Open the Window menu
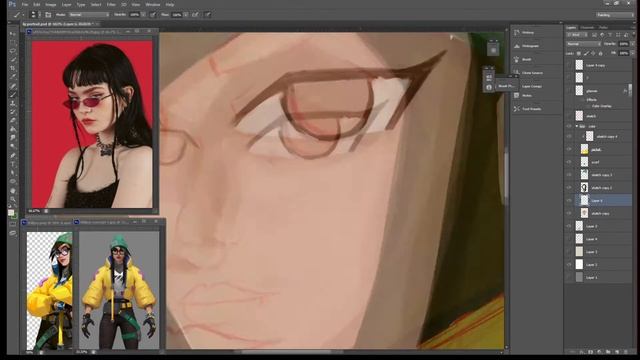The width and height of the screenshot is (640, 360). click(x=153, y=4)
